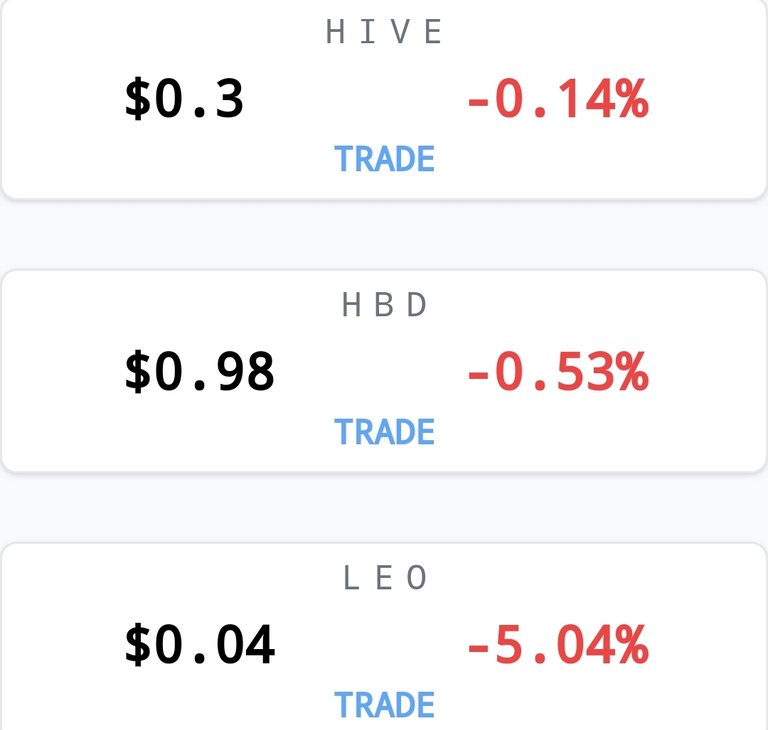Click the -0.14% change value
This screenshot has width=768, height=730.
(x=558, y=99)
